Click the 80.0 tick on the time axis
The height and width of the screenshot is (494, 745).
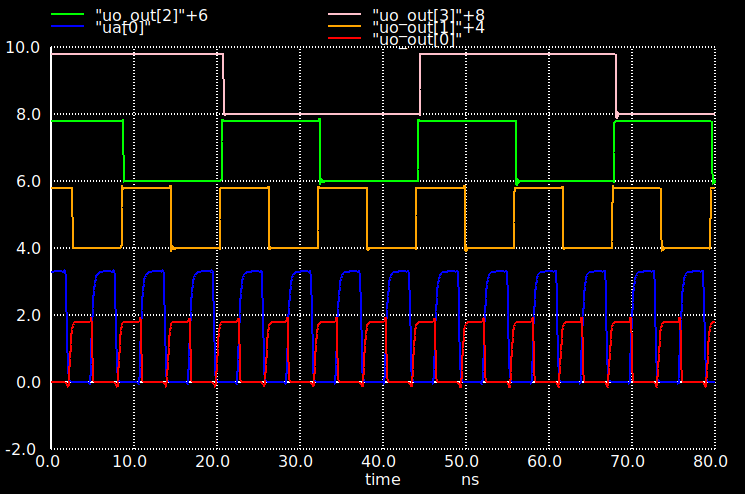[x=710, y=463]
